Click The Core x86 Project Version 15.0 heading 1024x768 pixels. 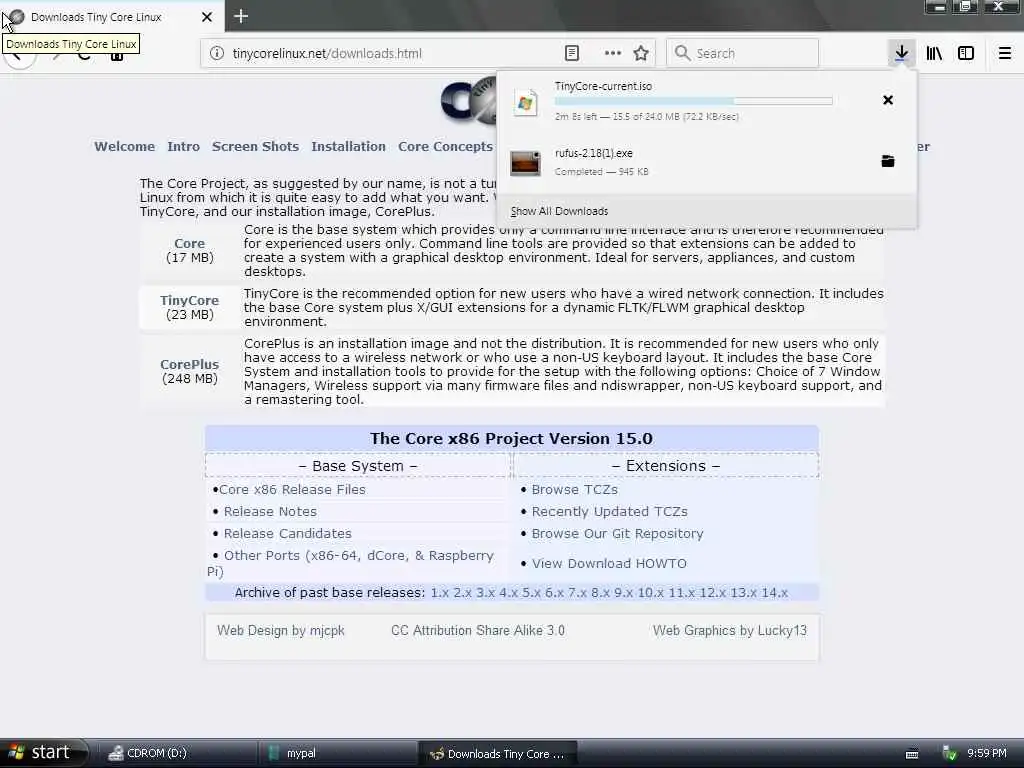point(511,438)
